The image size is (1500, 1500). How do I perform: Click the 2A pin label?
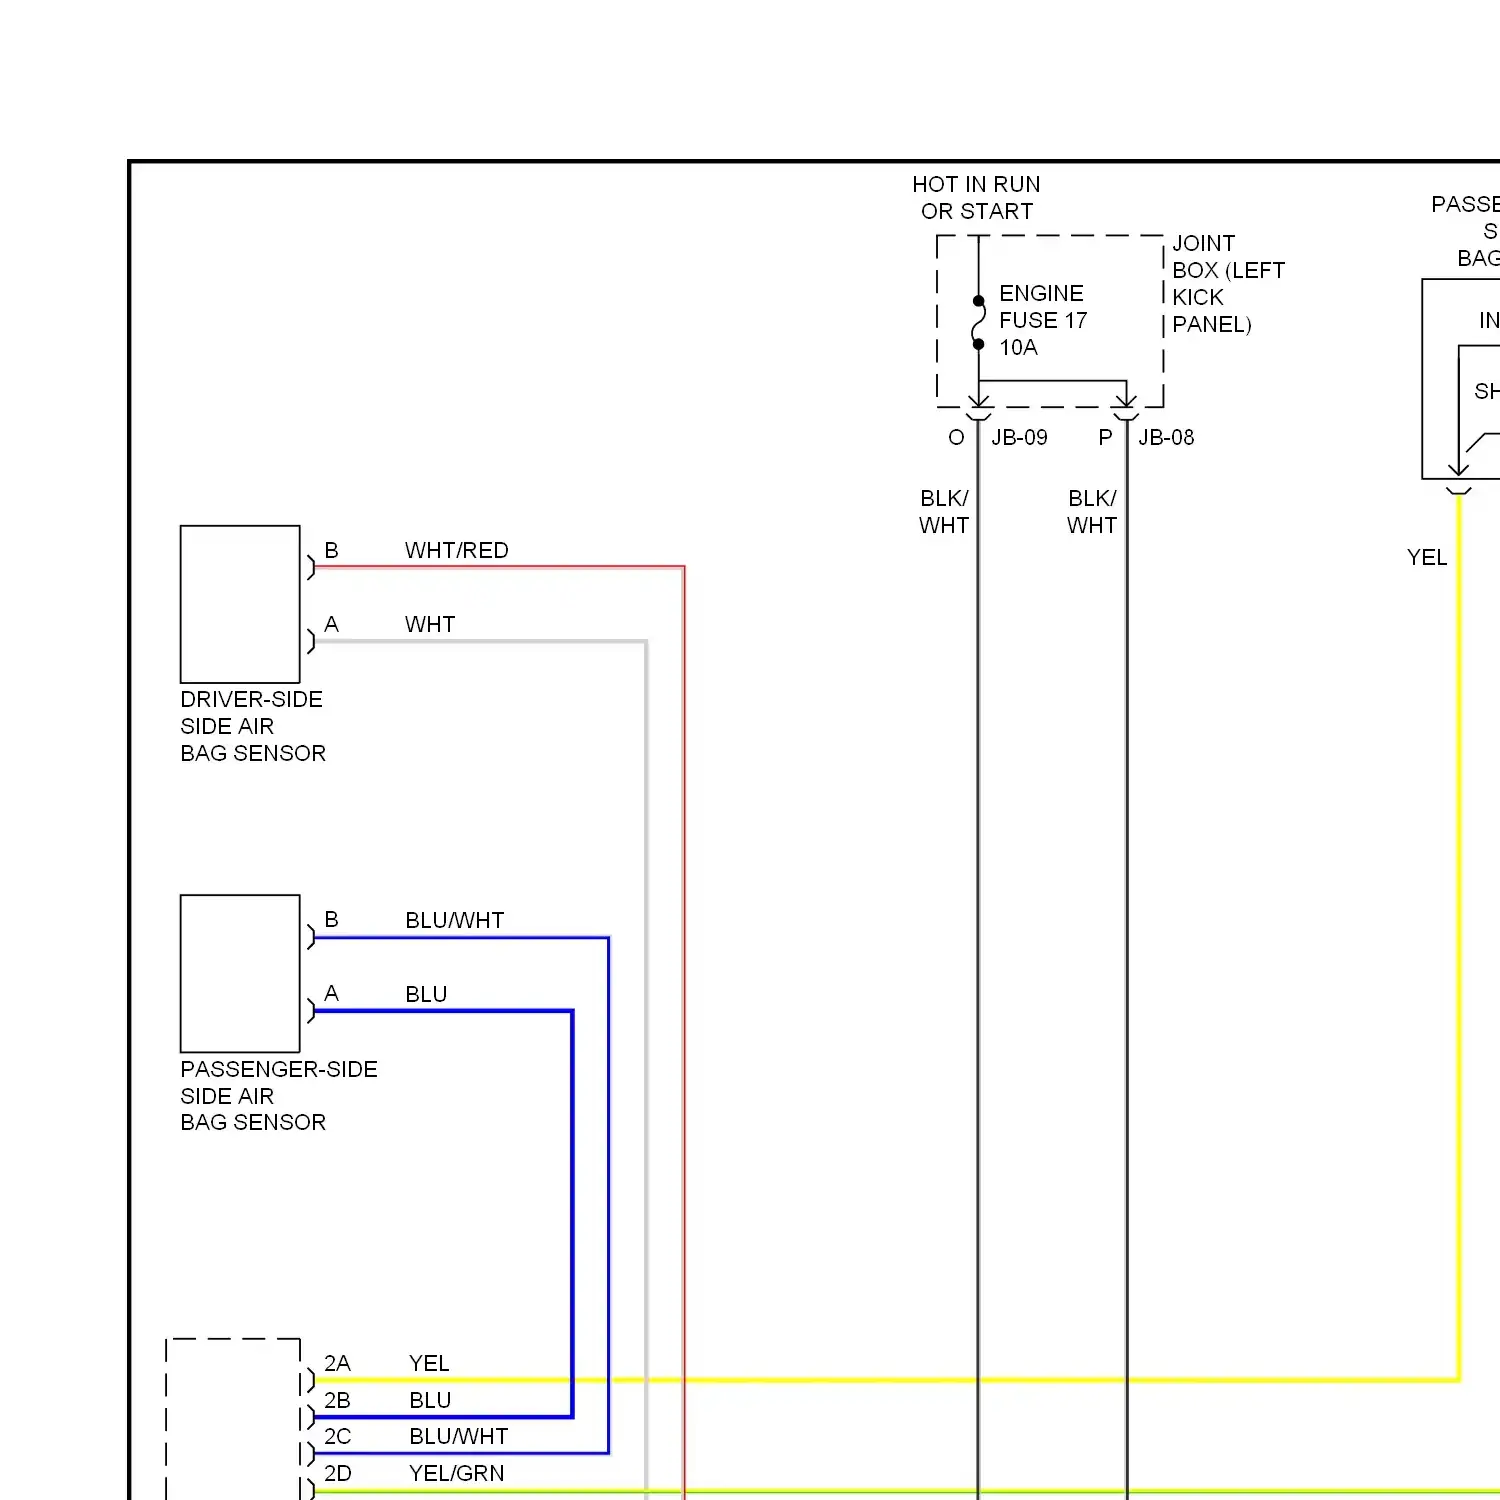coord(337,1364)
